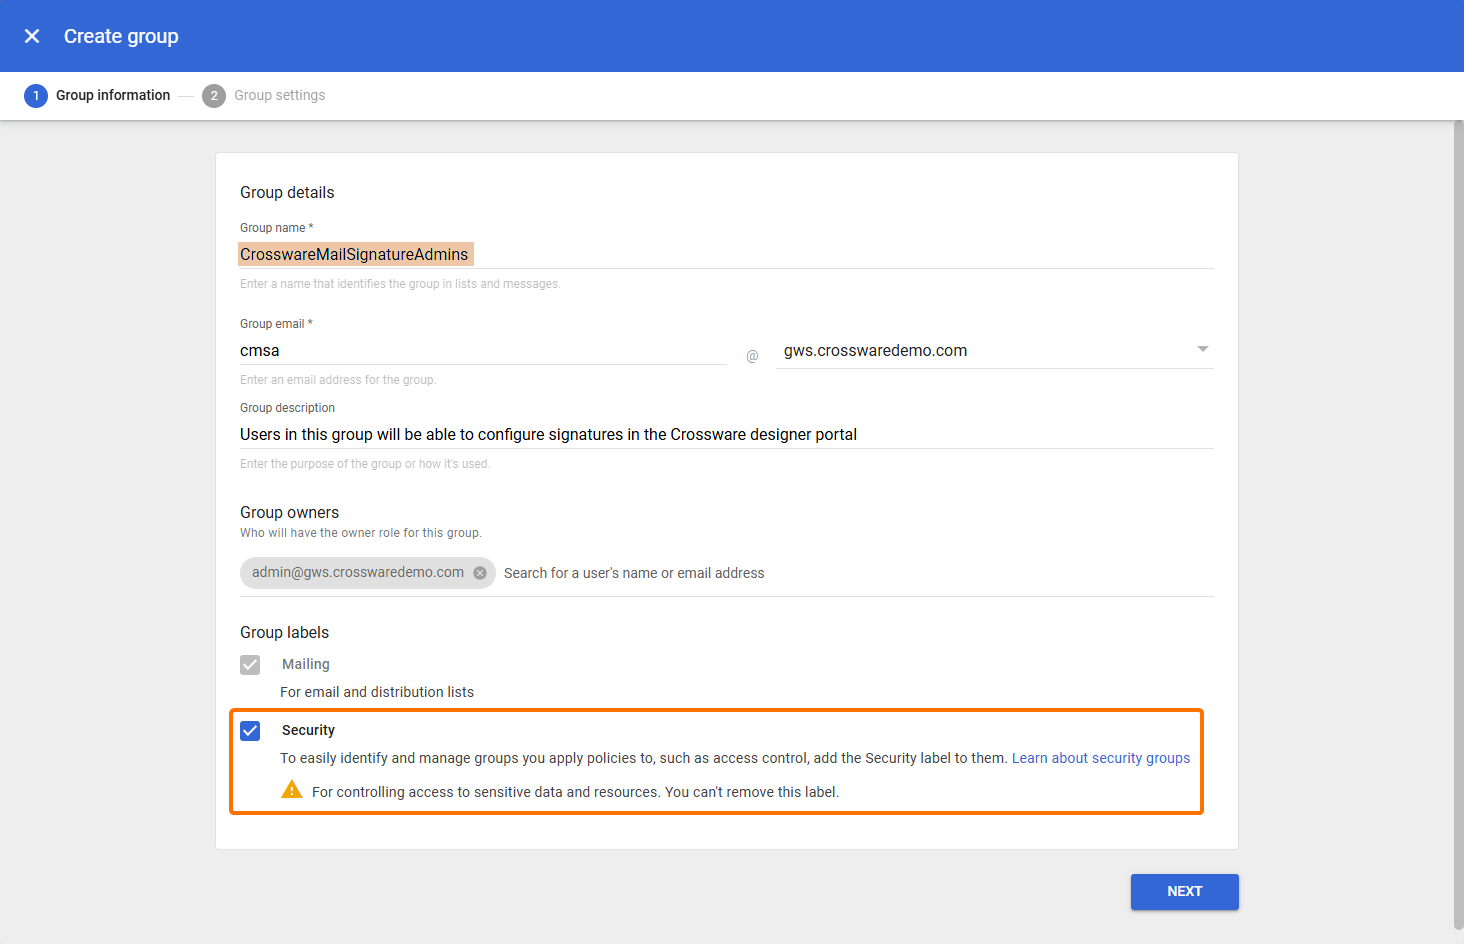Click the step 2 circle icon
1464x944 pixels.
point(213,96)
